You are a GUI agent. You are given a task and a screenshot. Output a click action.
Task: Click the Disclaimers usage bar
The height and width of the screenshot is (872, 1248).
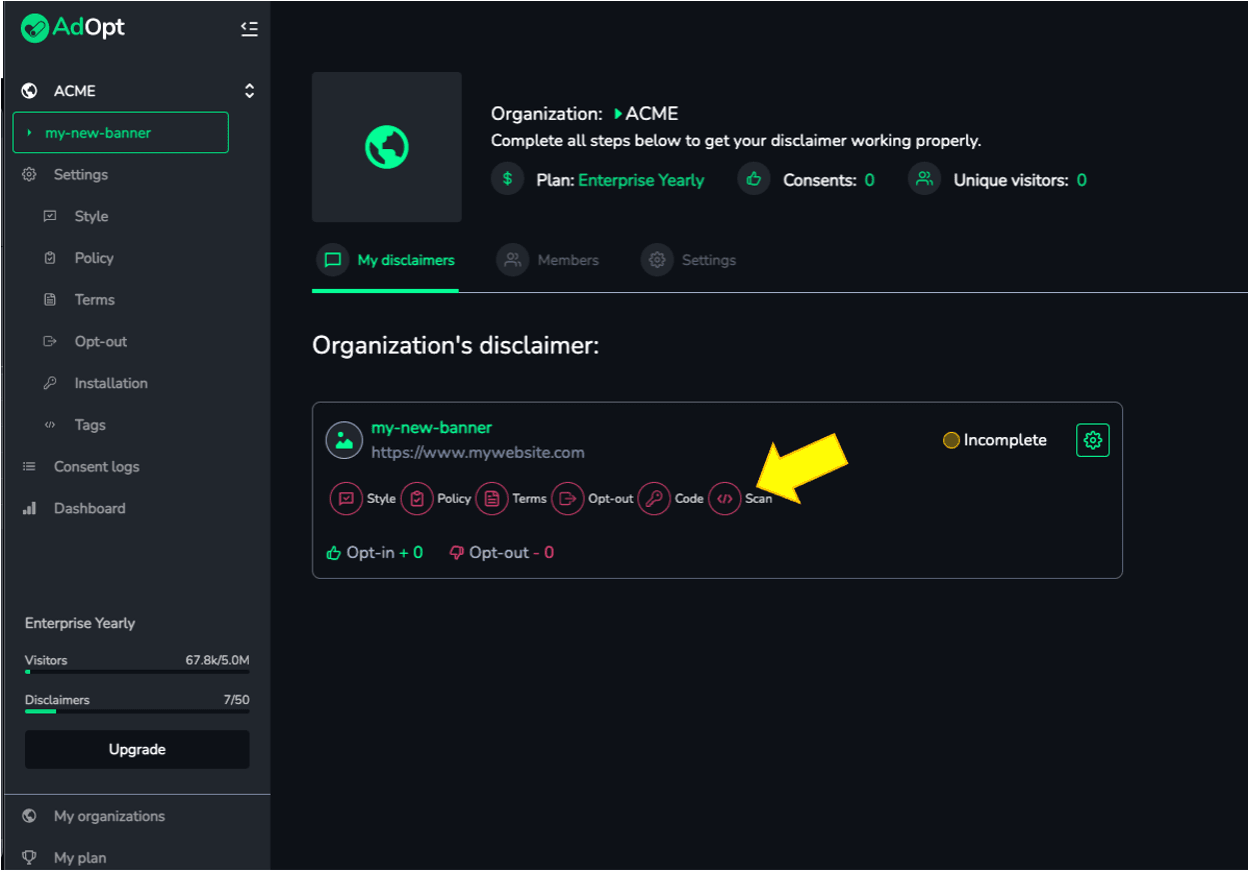pyautogui.click(x=137, y=712)
